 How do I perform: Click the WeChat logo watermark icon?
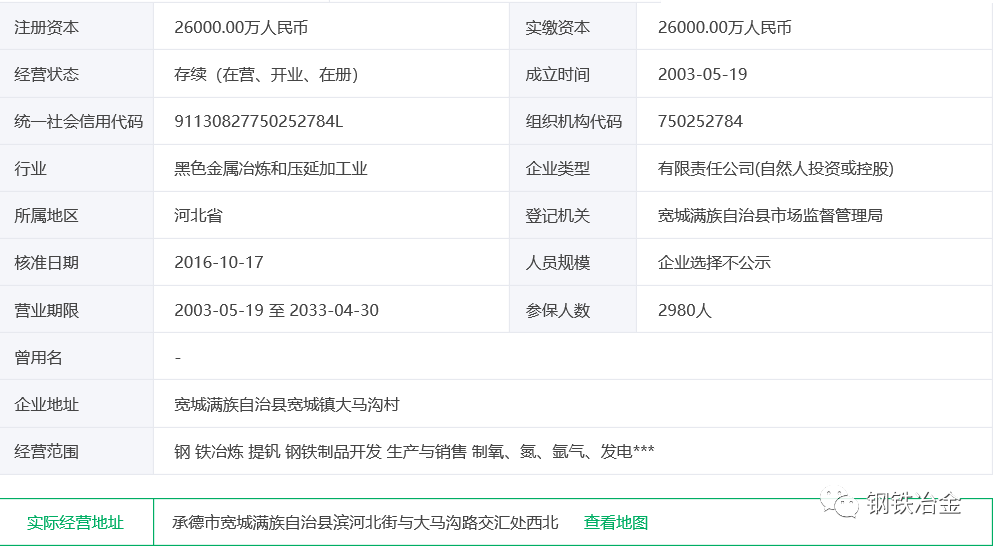point(839,504)
